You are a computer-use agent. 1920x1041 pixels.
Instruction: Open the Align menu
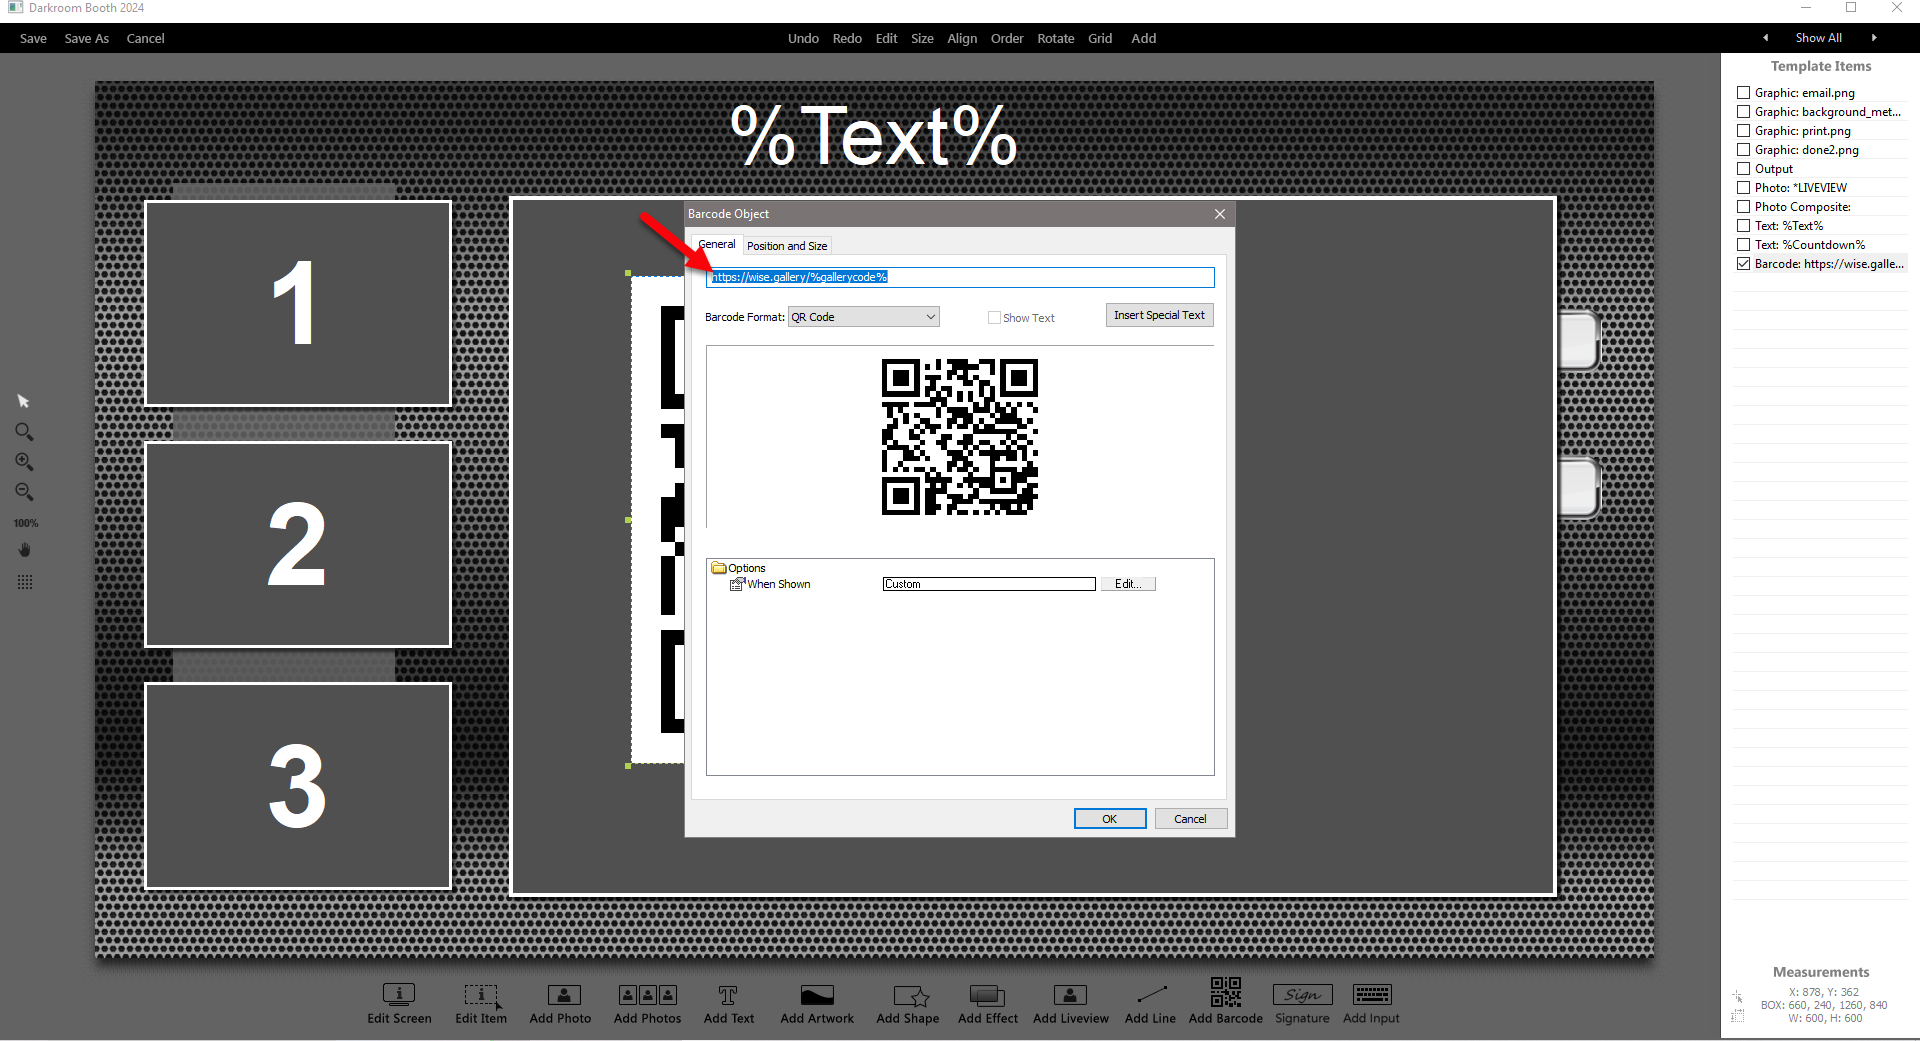[x=962, y=38]
